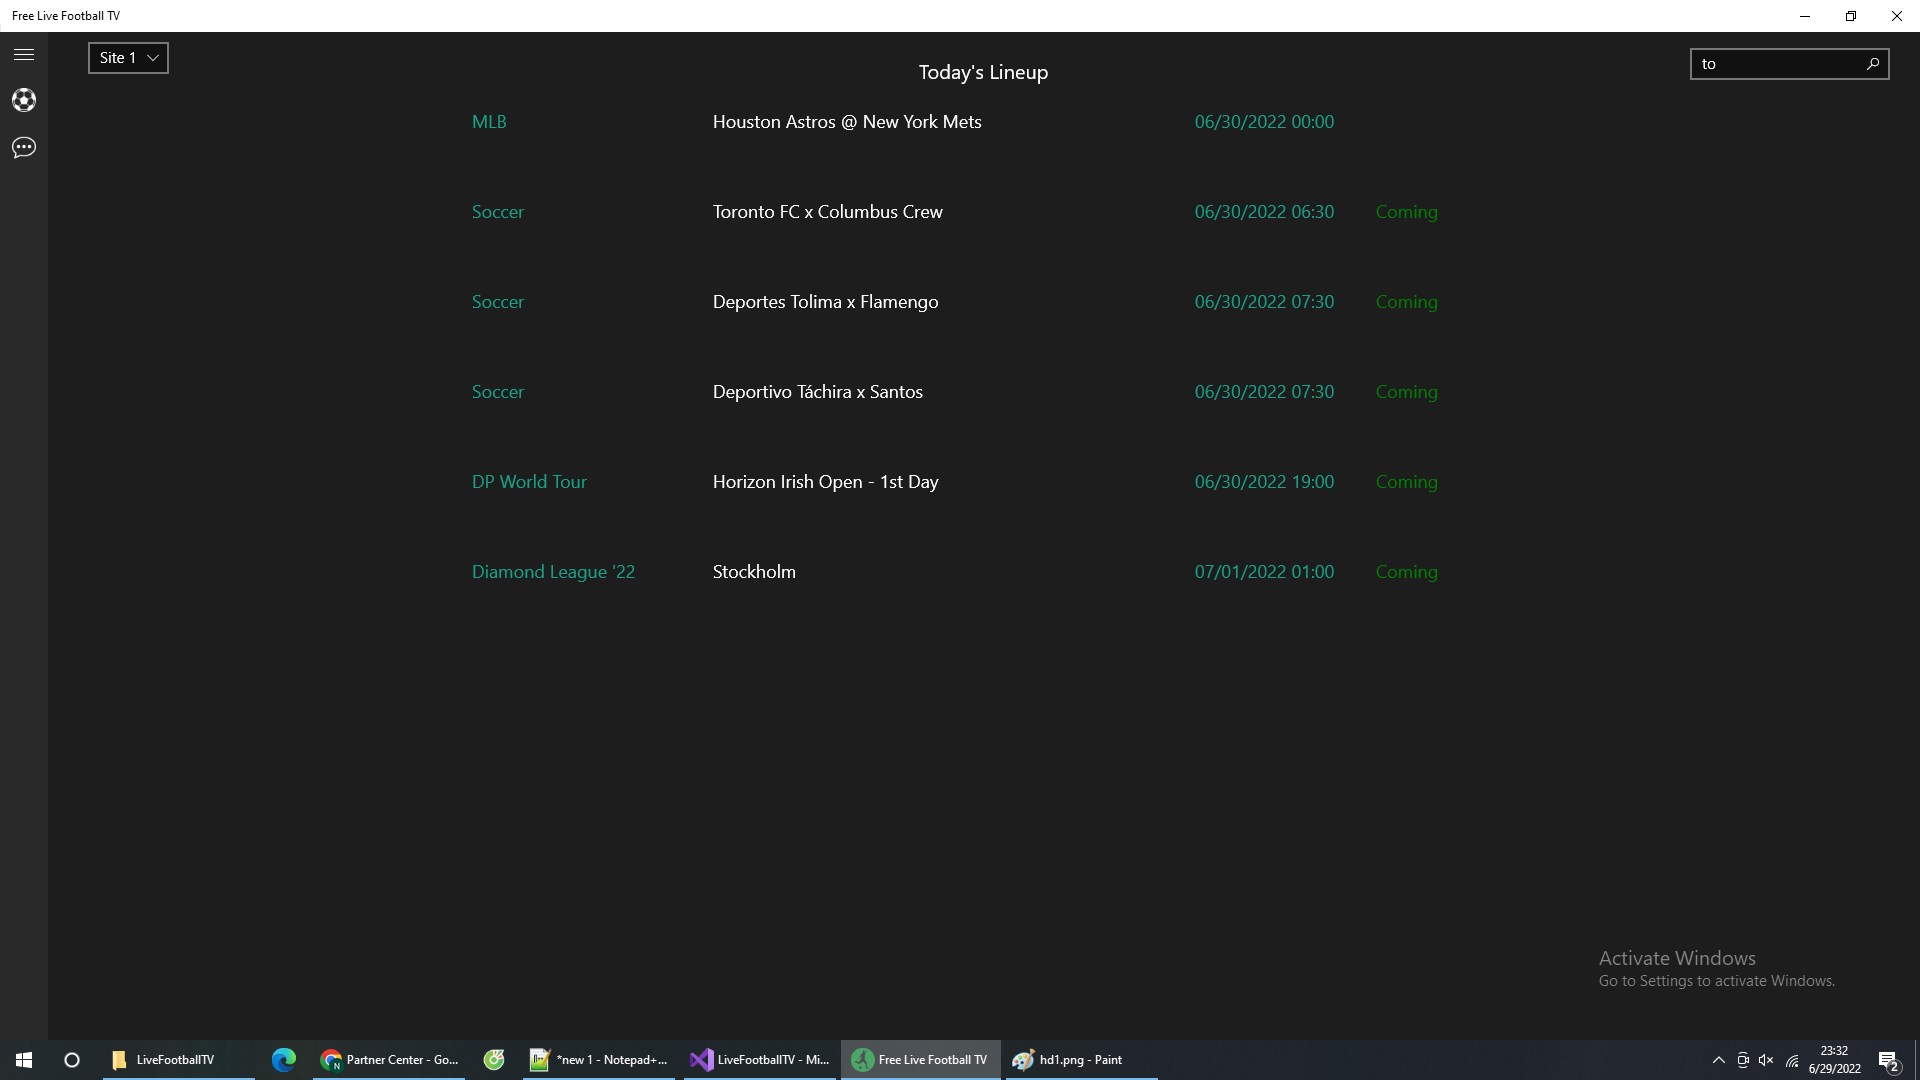The height and width of the screenshot is (1080, 1920).
Task: Open the Windows notification center
Action: pyautogui.click(x=1888, y=1060)
